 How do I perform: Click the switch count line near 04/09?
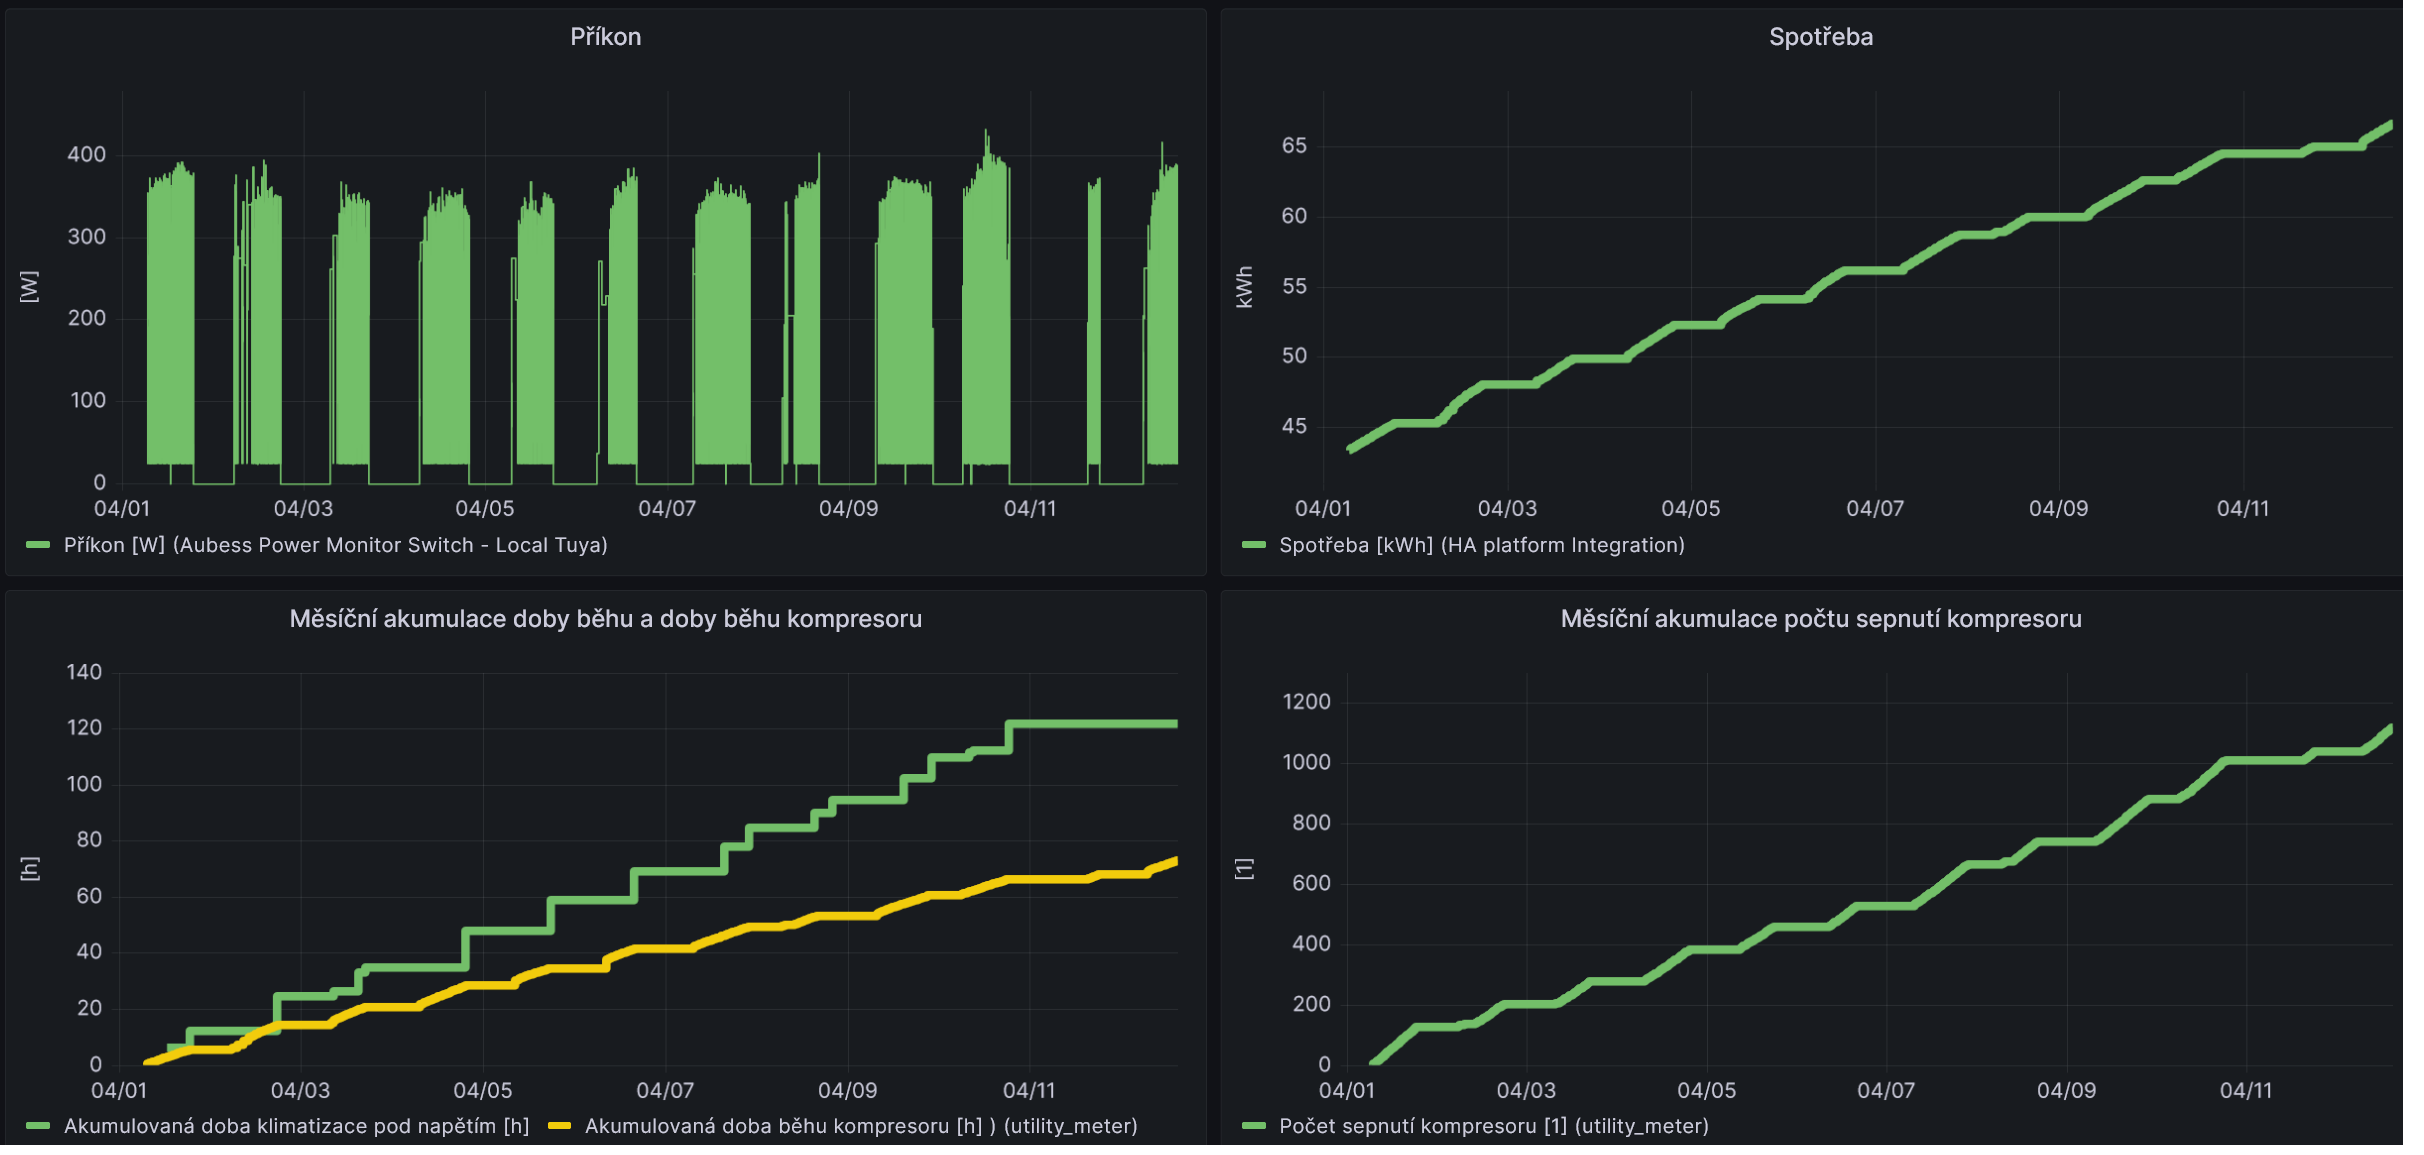tap(2066, 841)
